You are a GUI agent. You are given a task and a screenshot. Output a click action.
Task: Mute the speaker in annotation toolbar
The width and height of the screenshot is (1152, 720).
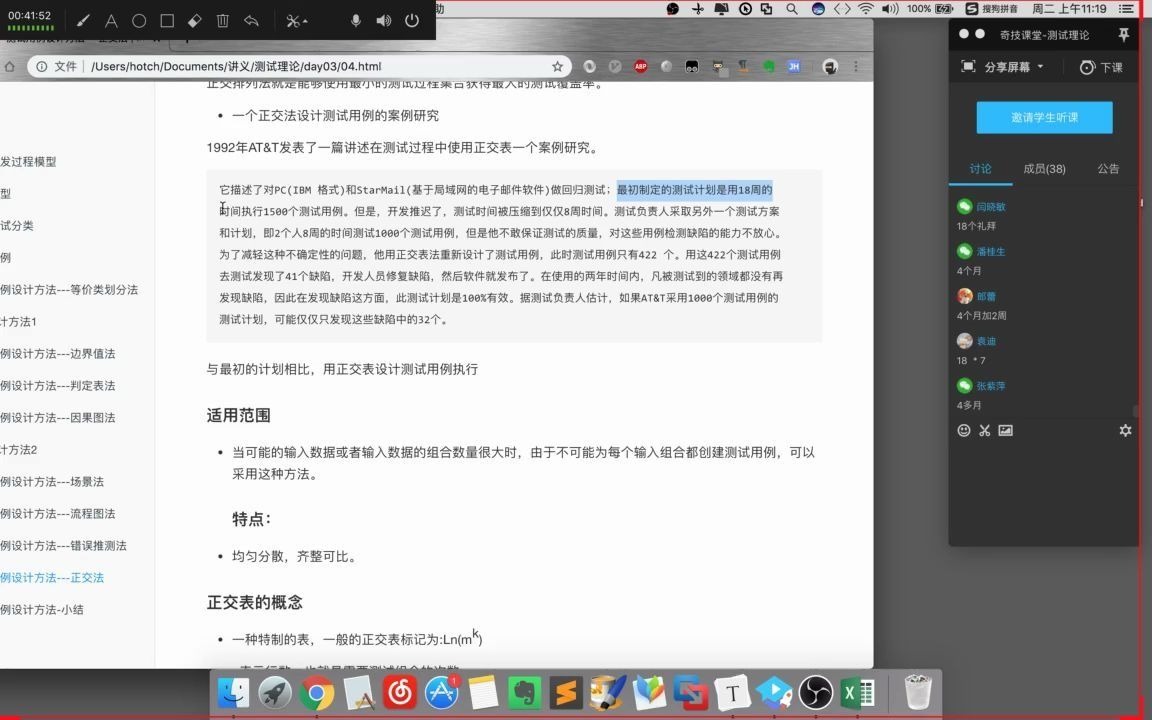tap(383, 20)
